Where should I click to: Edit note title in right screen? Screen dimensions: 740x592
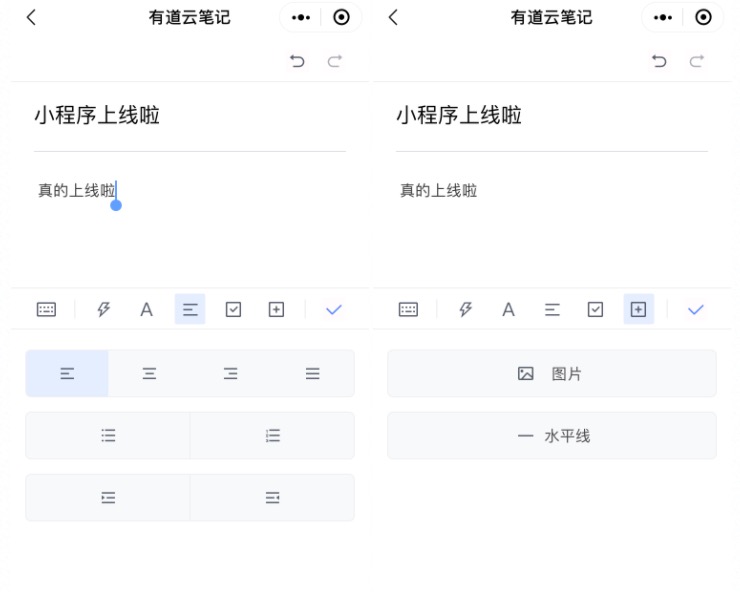pyautogui.click(x=459, y=115)
